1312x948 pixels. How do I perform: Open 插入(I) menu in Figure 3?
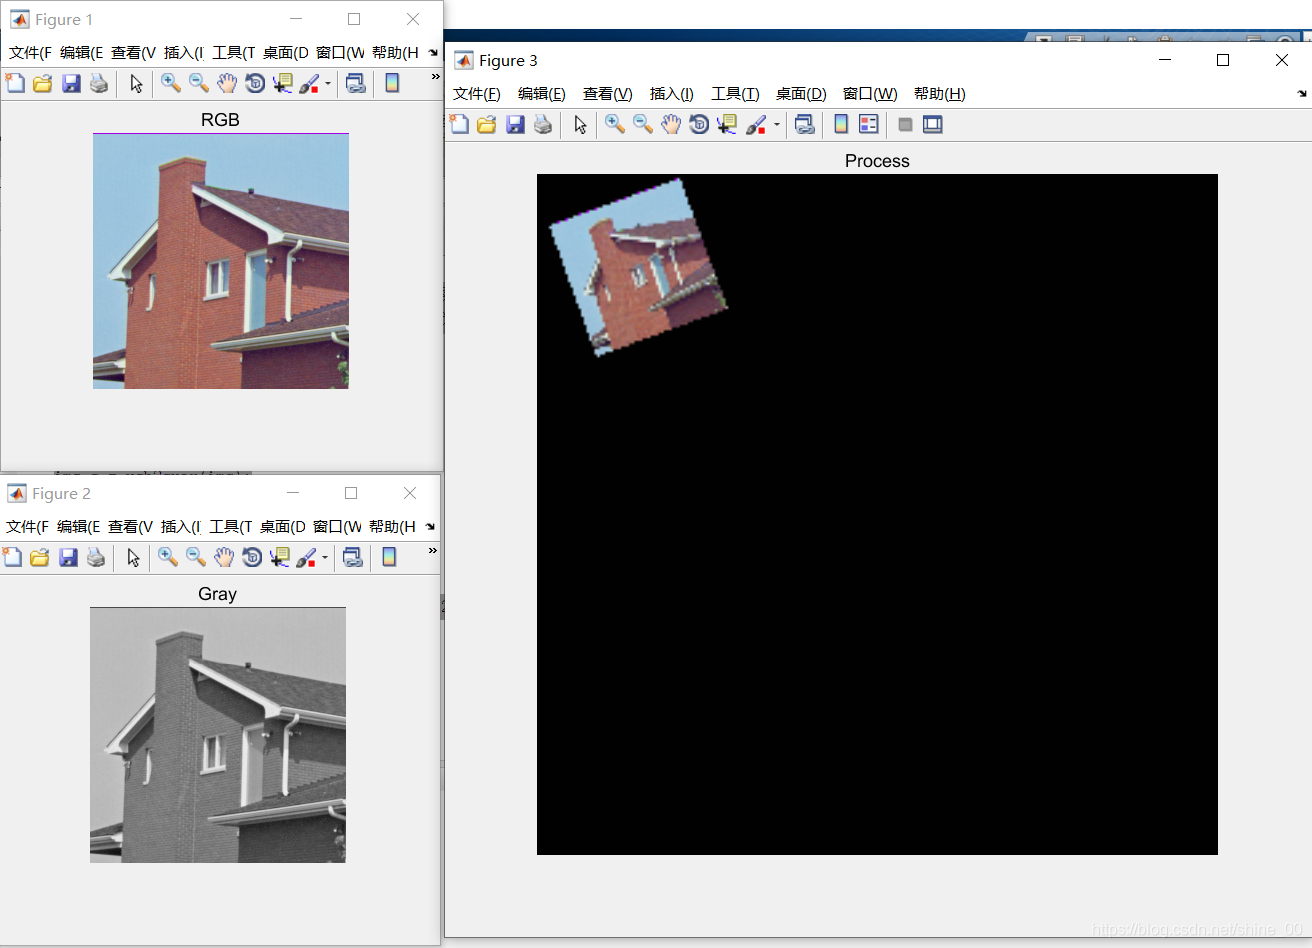point(672,94)
